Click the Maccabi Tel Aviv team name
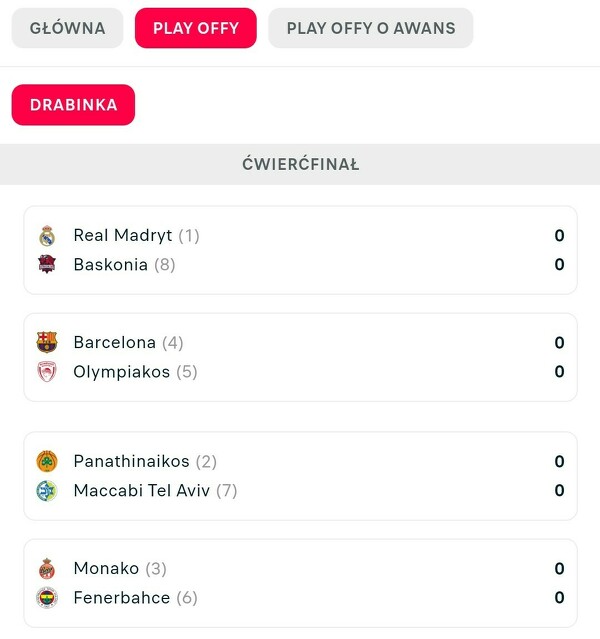Image resolution: width=600 pixels, height=639 pixels. pyautogui.click(x=141, y=491)
